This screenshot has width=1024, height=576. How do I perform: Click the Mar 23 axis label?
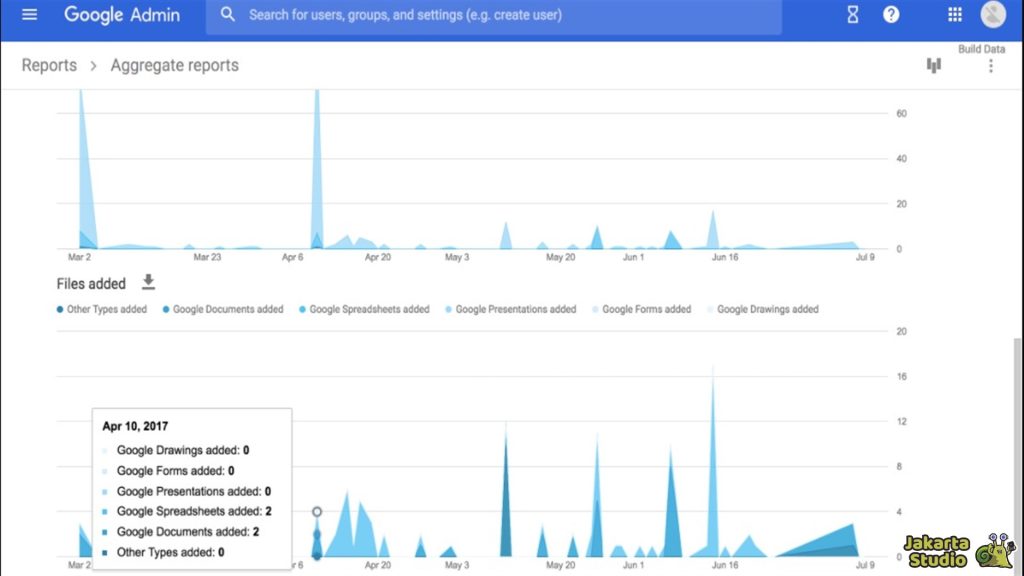pos(207,257)
